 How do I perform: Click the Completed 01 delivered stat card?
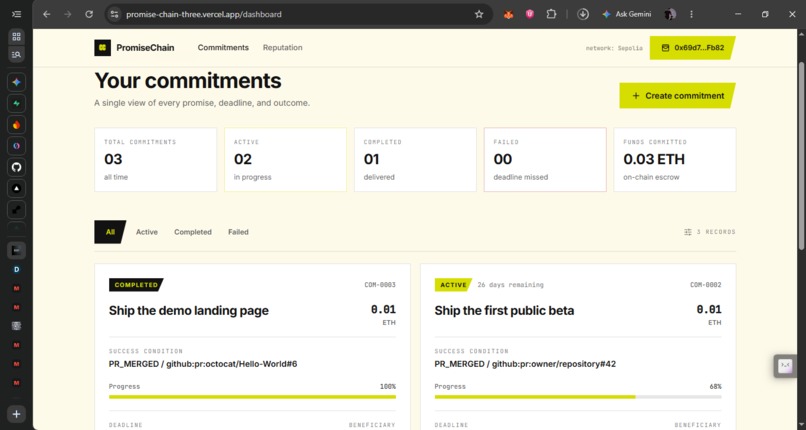[415, 160]
